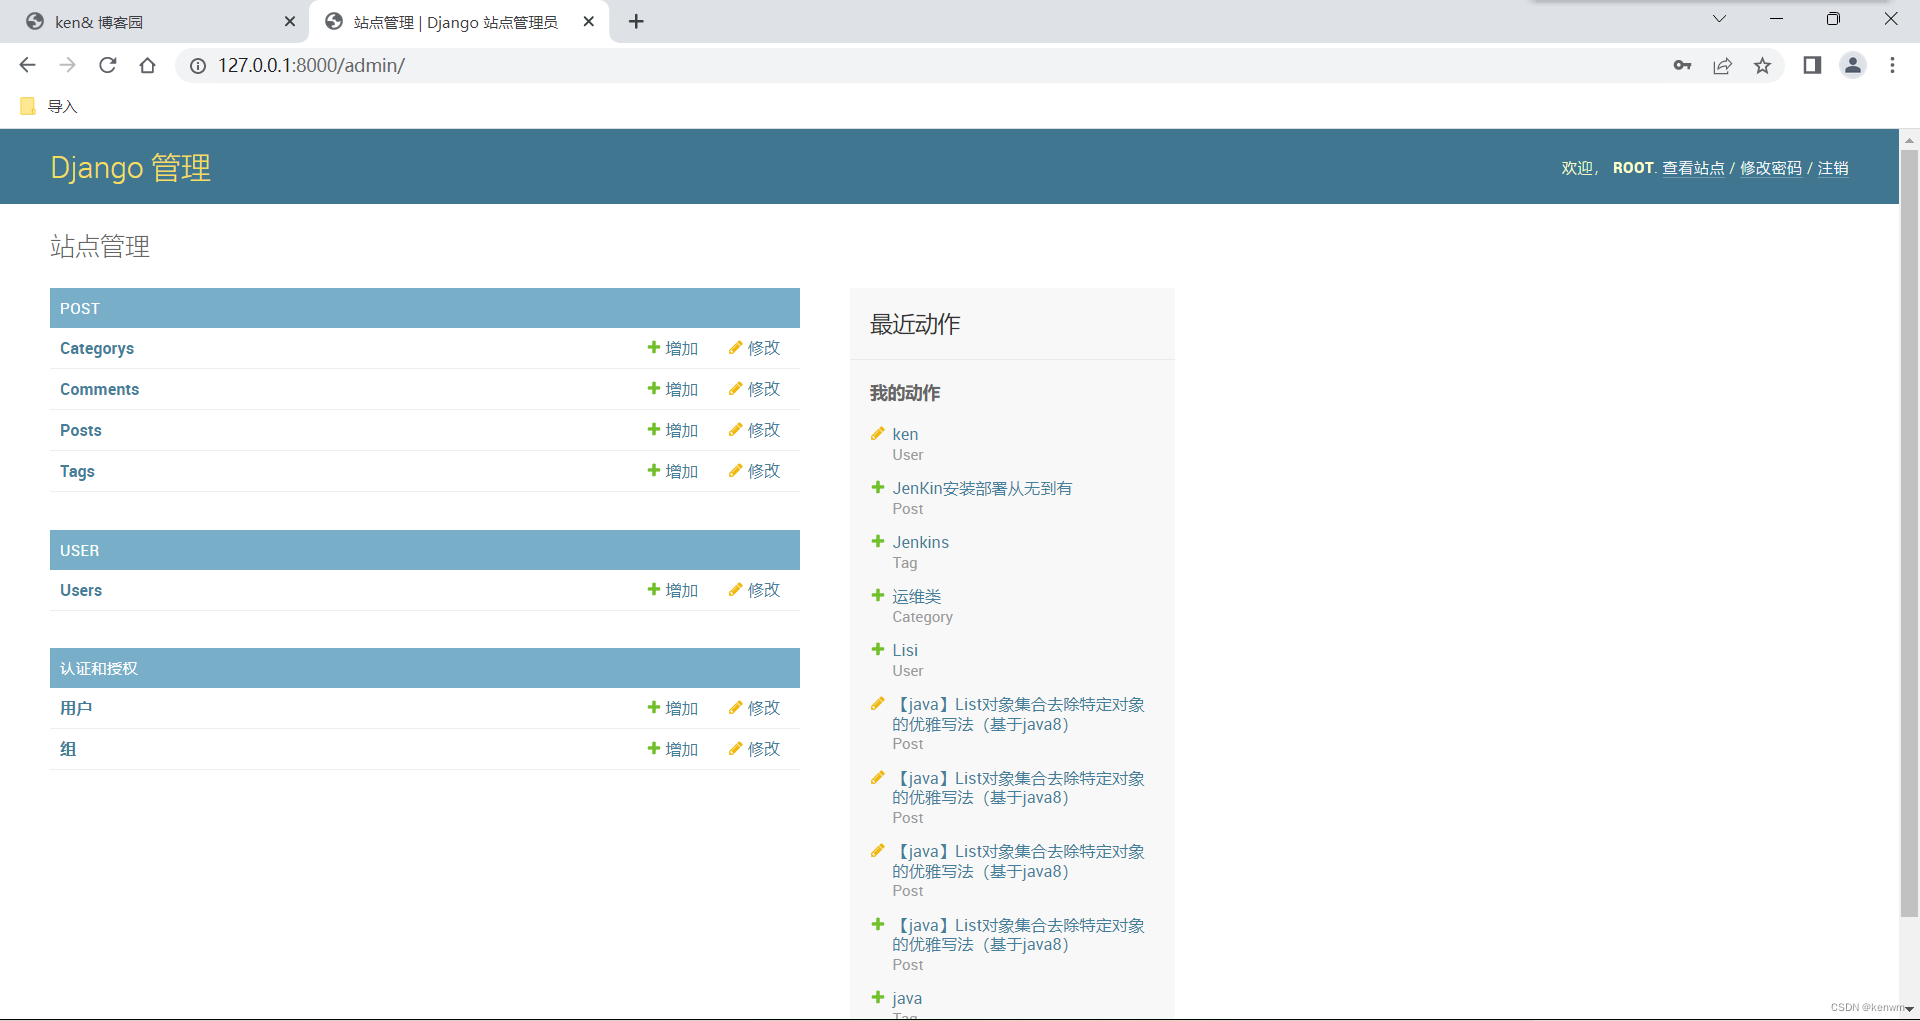Open the 导入 bookmarks folder
This screenshot has height=1021, width=1920.
pos(49,106)
